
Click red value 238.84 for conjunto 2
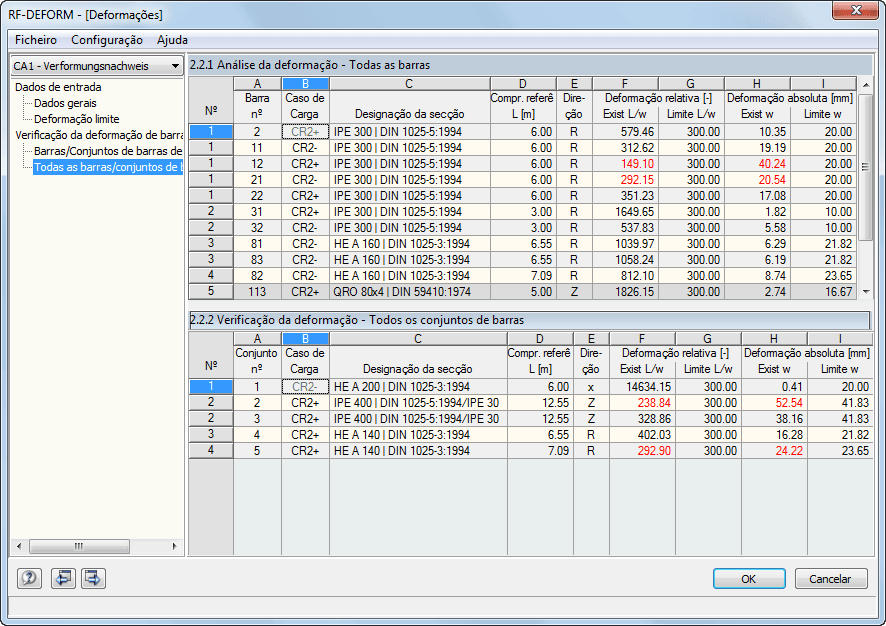[x=642, y=403]
